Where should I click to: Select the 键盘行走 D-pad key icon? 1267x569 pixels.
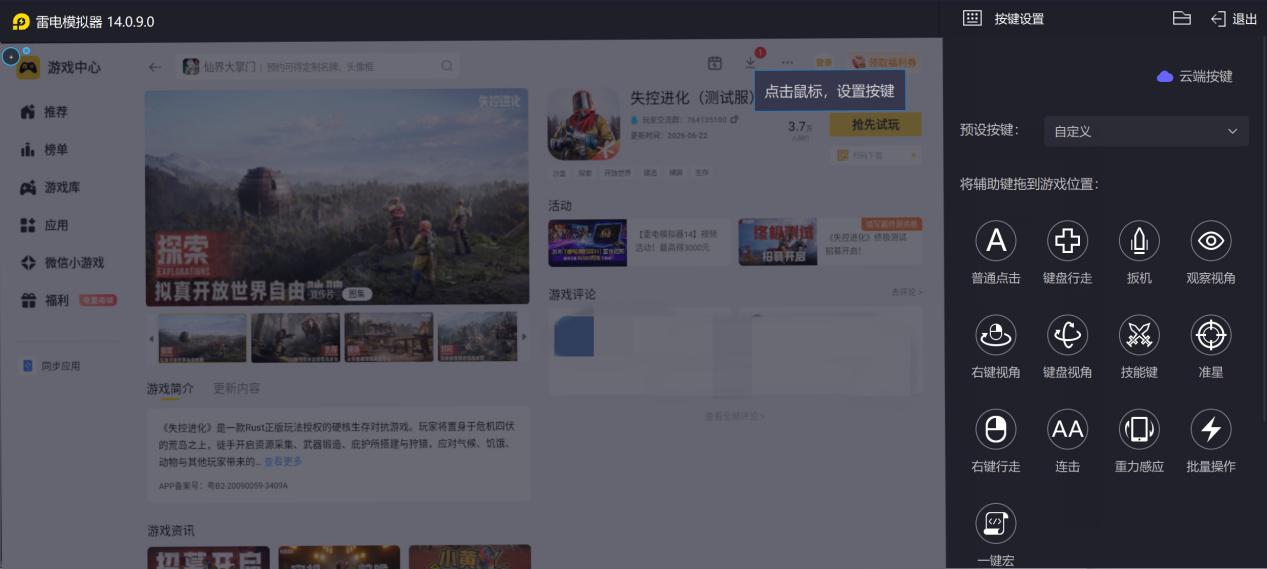[x=1067, y=240]
